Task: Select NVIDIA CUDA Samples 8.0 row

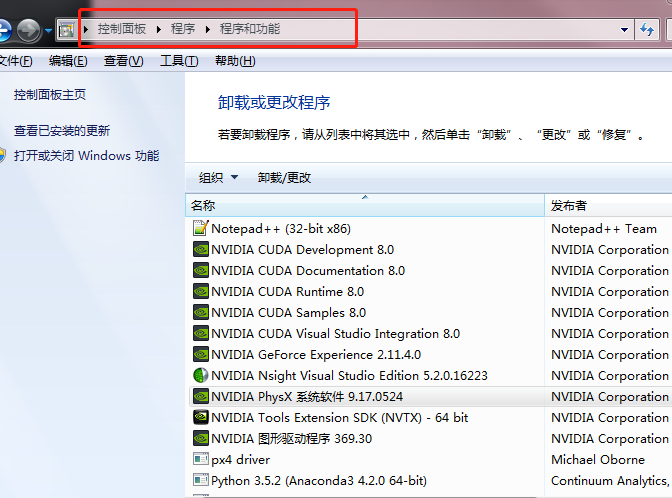Action: pyautogui.click(x=430, y=312)
